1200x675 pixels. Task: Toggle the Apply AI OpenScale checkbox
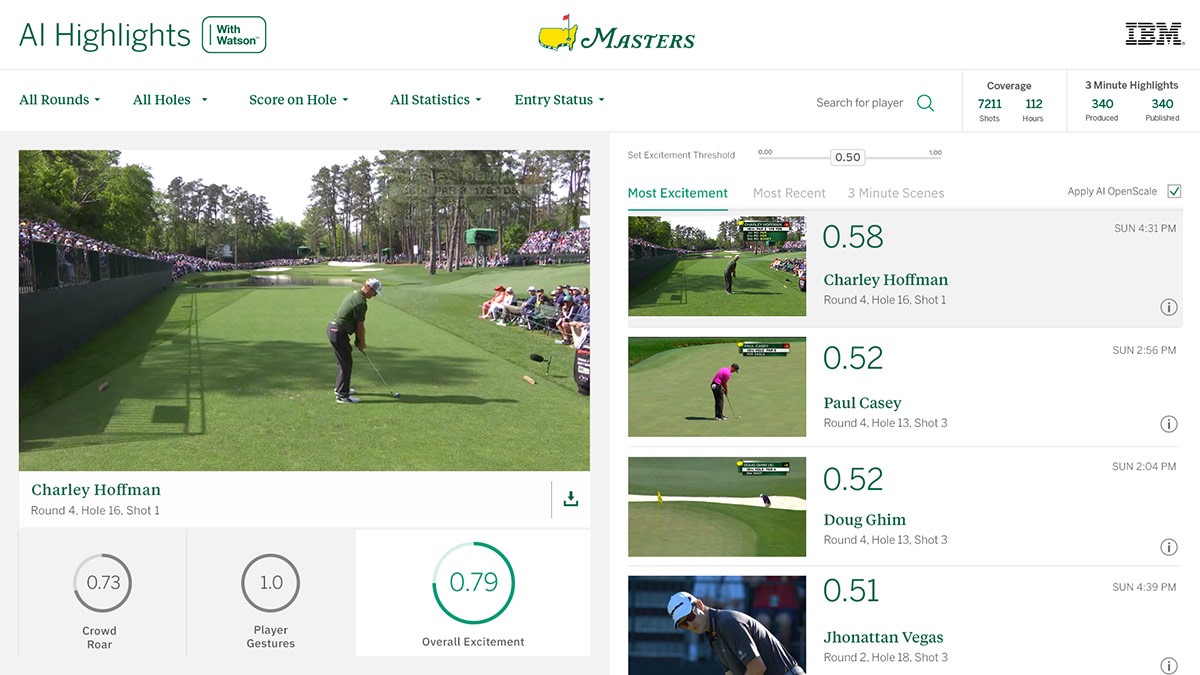tap(1174, 191)
